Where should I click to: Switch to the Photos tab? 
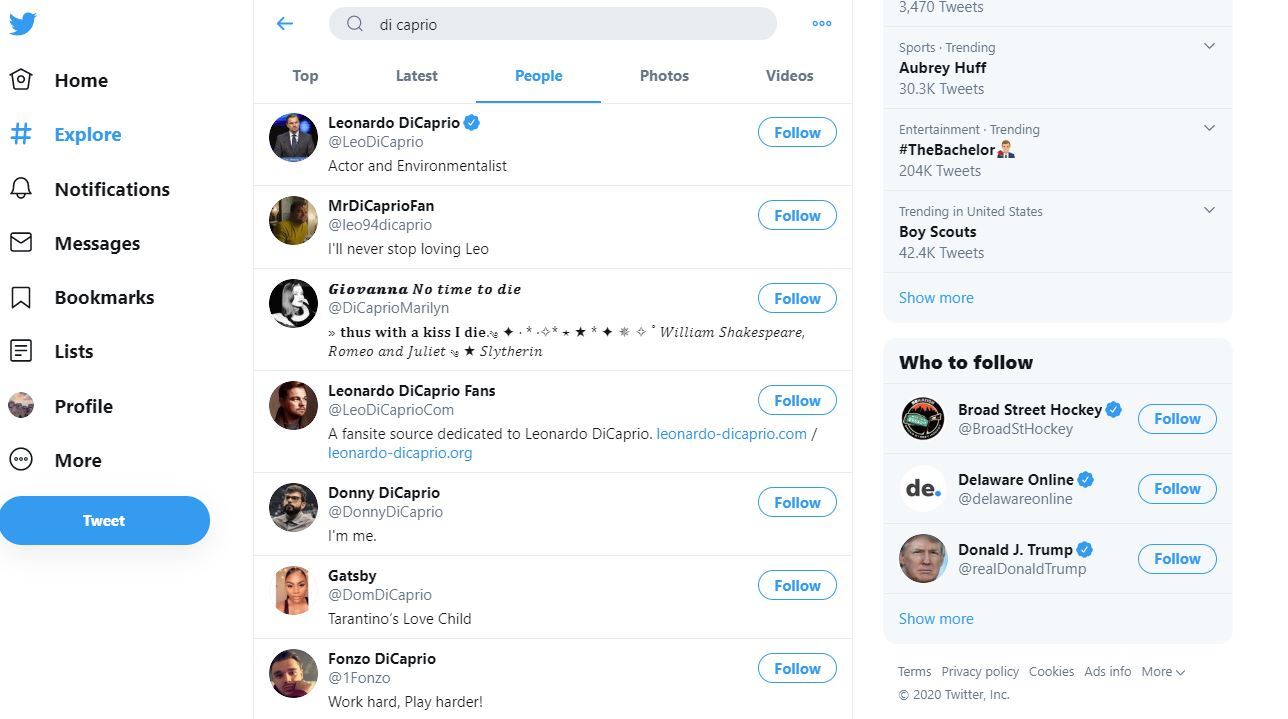664,76
